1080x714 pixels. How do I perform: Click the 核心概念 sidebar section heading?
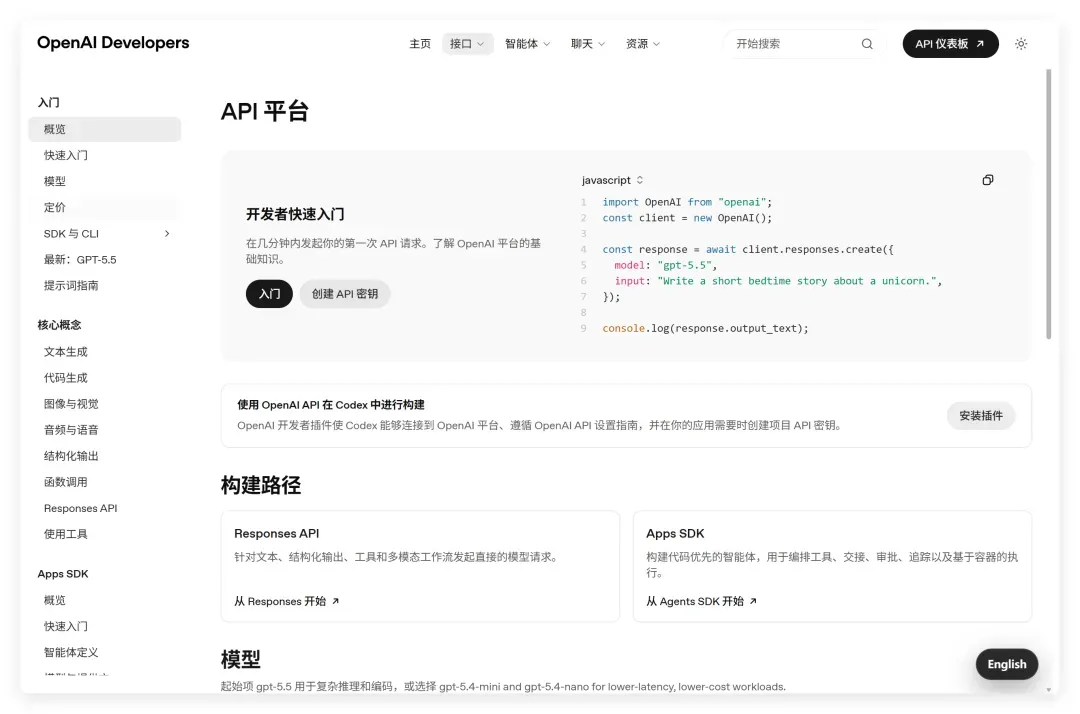click(x=59, y=325)
